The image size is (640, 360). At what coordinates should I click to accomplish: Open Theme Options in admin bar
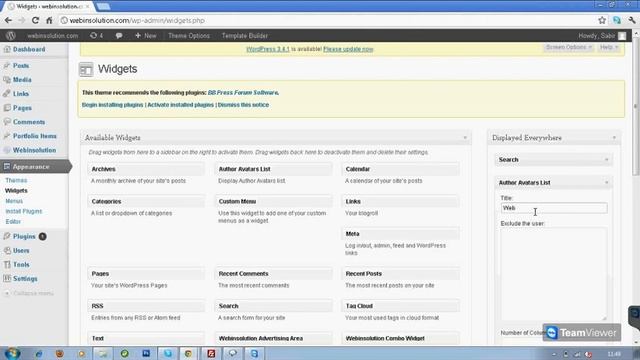tap(189, 36)
